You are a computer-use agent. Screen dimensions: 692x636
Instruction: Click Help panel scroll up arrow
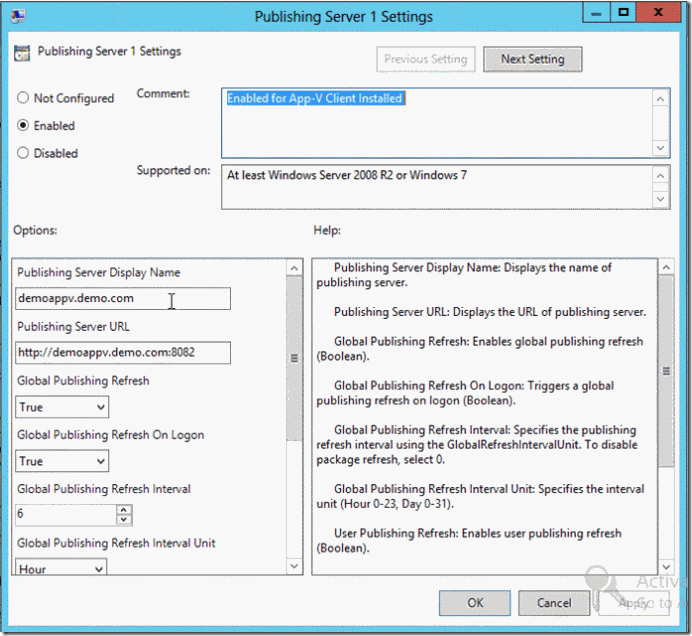(666, 267)
